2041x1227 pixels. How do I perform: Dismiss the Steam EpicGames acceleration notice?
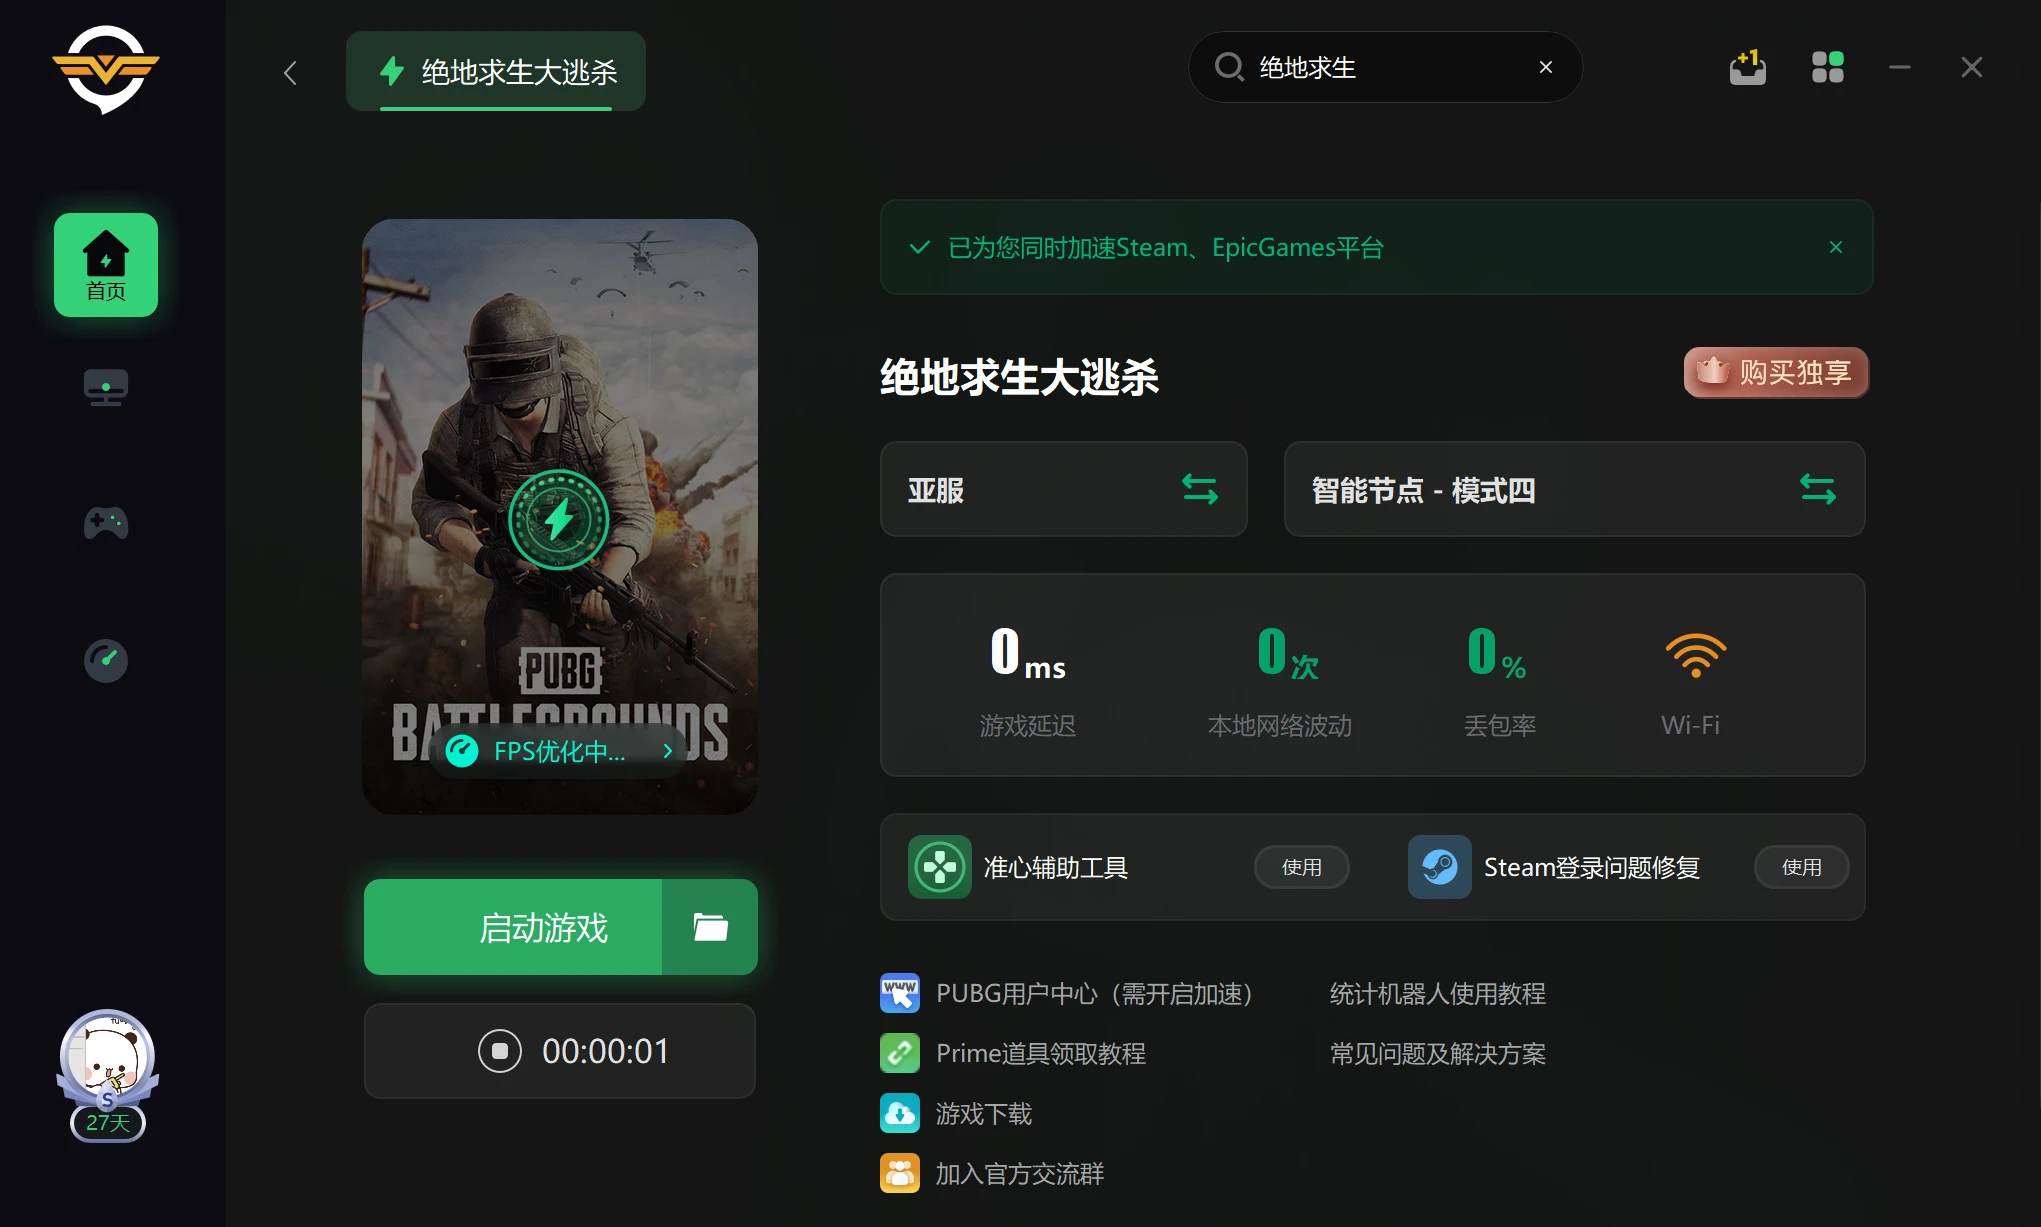(x=1836, y=247)
